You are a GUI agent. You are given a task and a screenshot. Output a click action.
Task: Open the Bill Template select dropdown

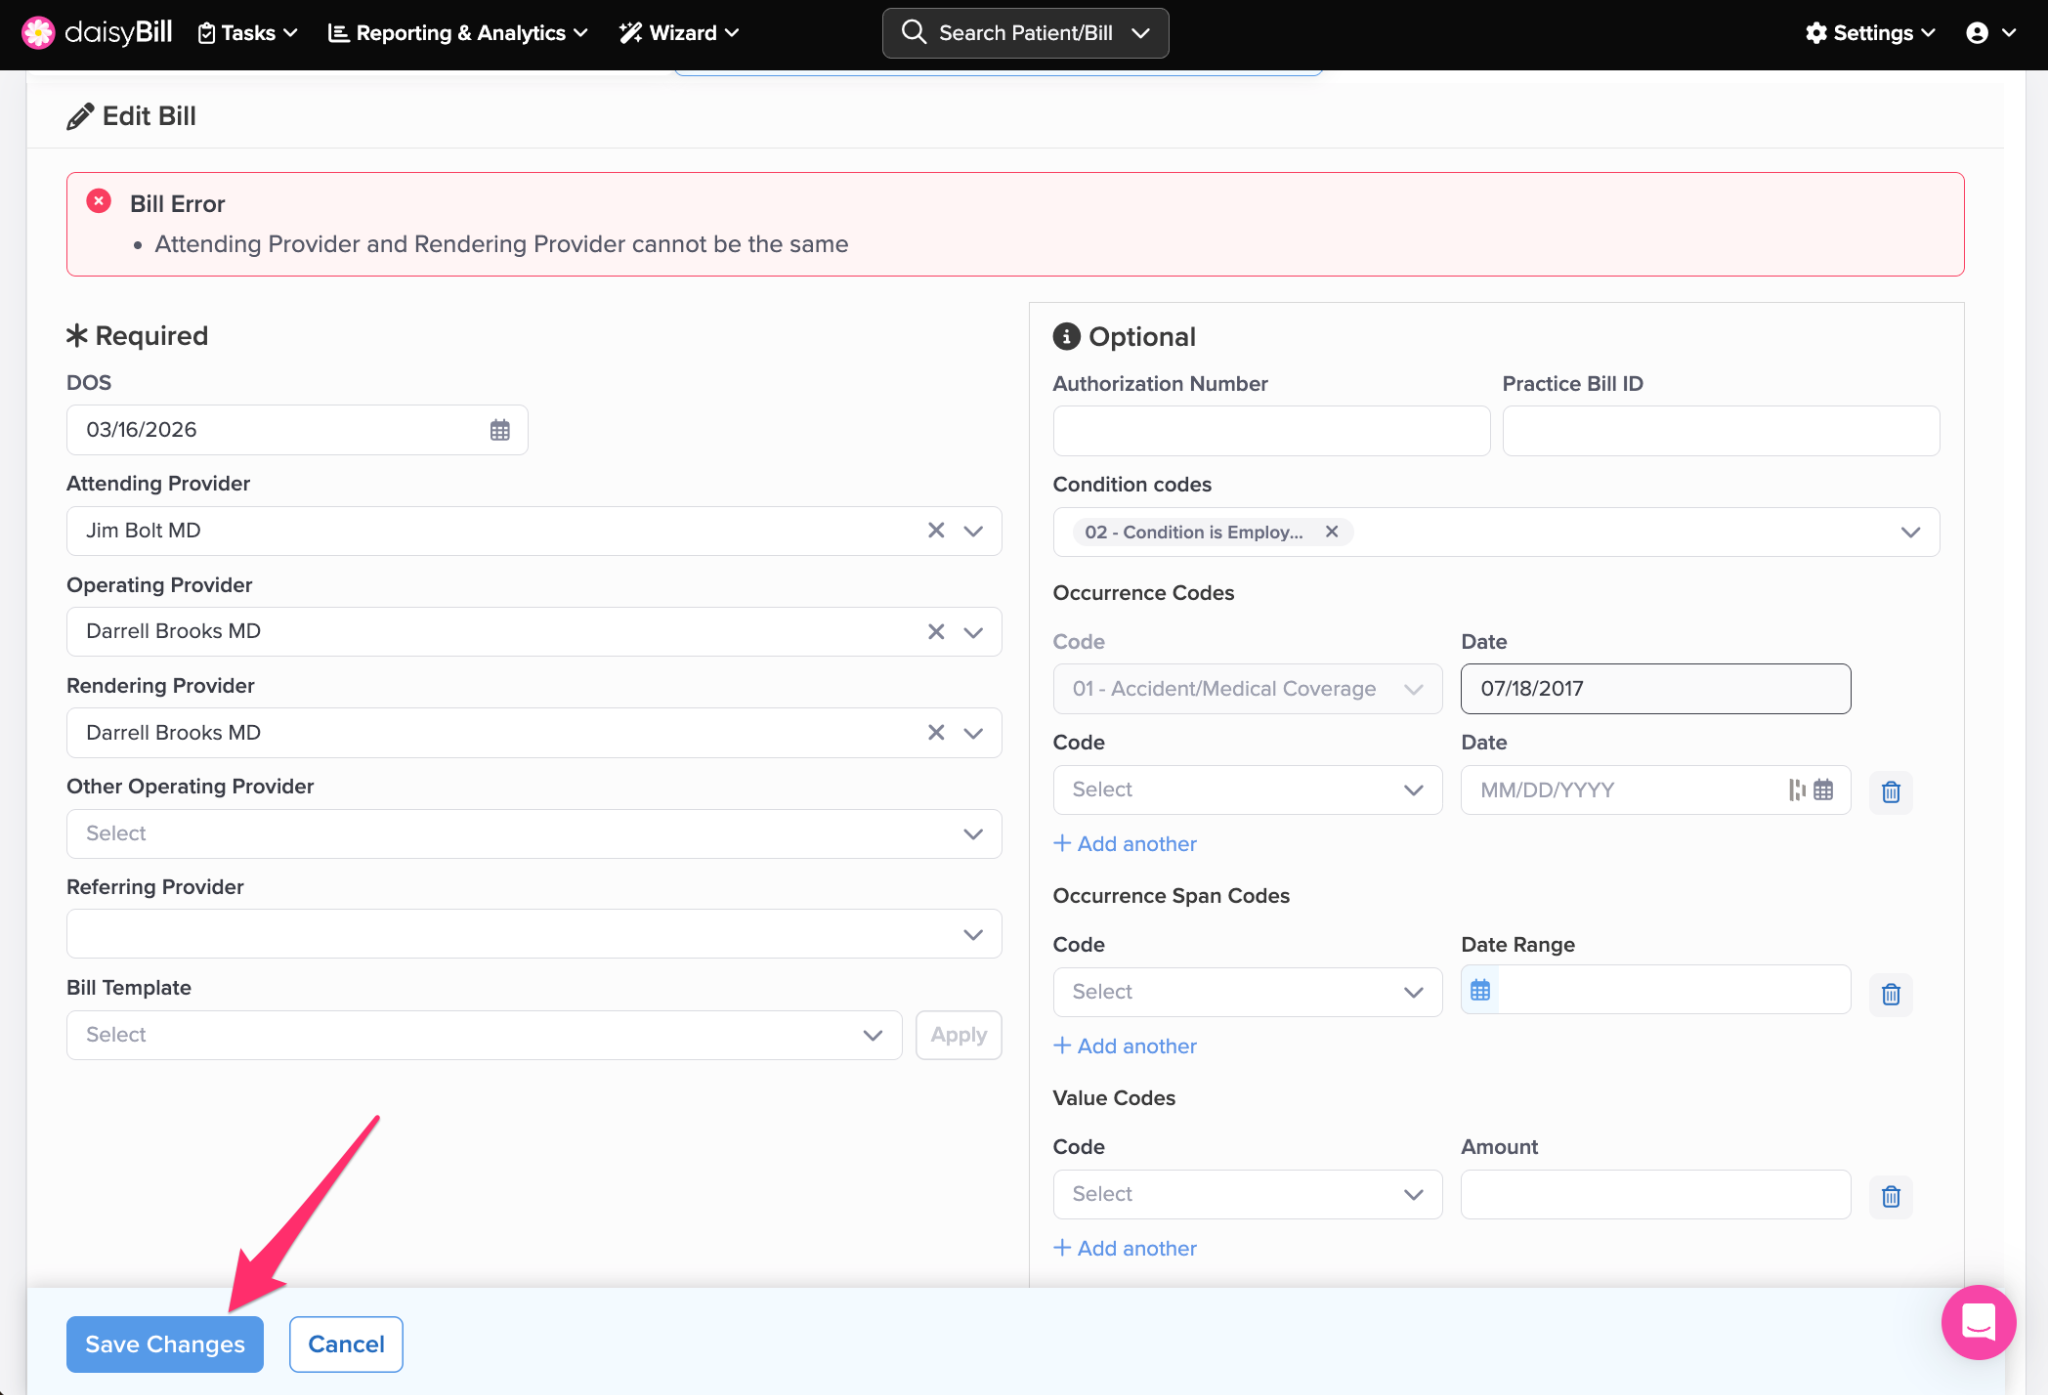click(872, 1035)
